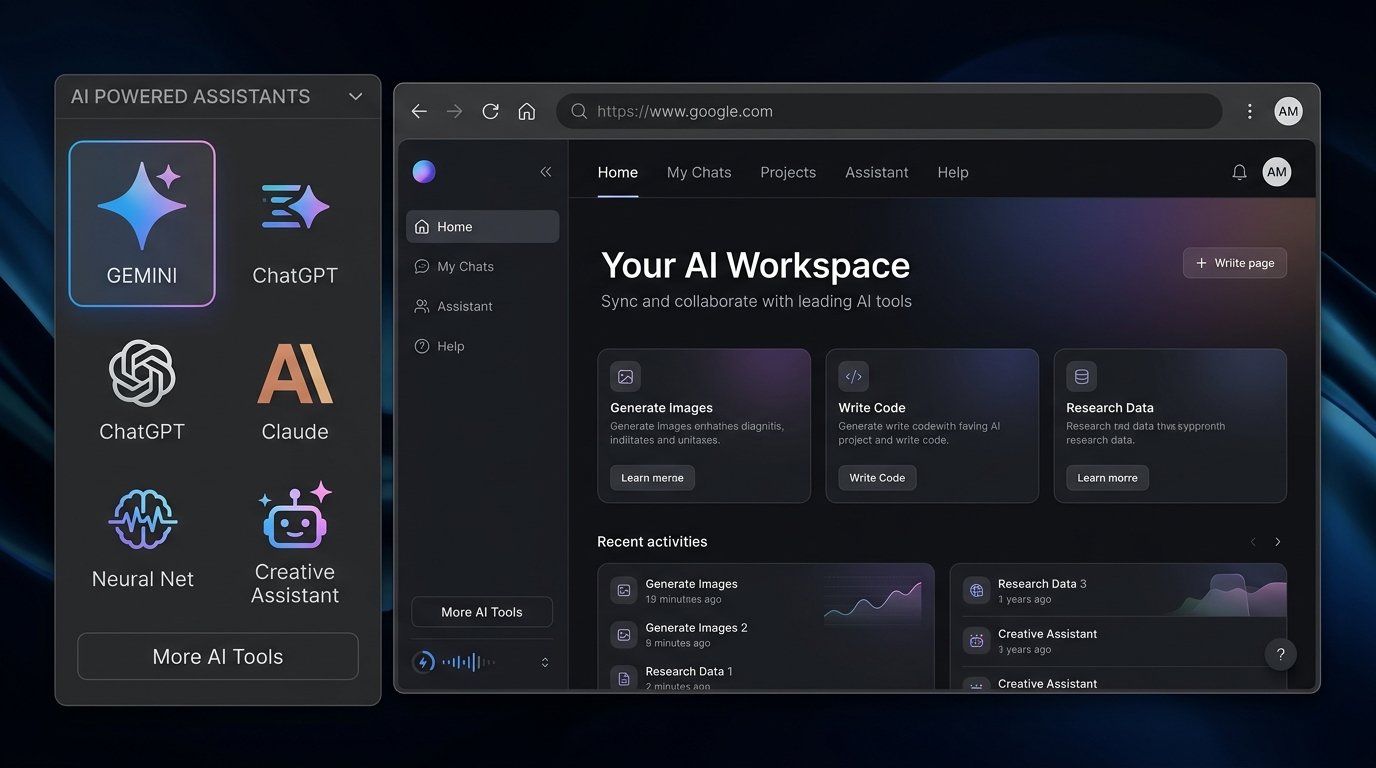1376x768 pixels.
Task: Show next recent activities with right arrow
Action: pos(1277,542)
